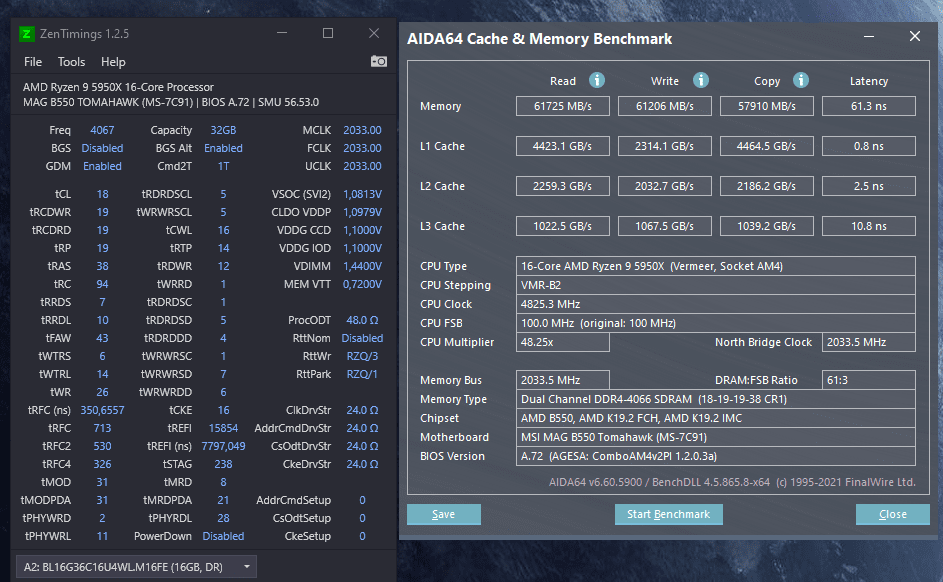
Task: Click the Copy info icon in AIDA64
Action: tap(800, 80)
